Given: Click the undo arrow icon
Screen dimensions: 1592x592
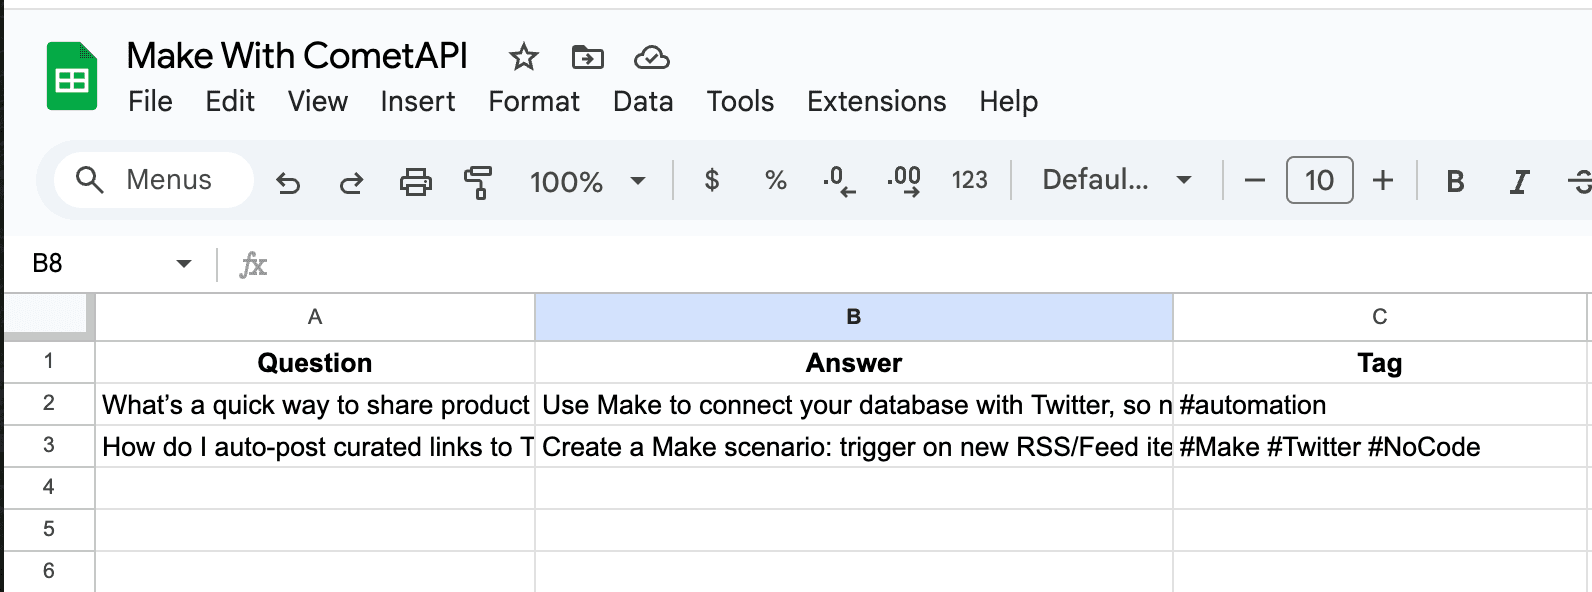Looking at the screenshot, I should point(288,181).
